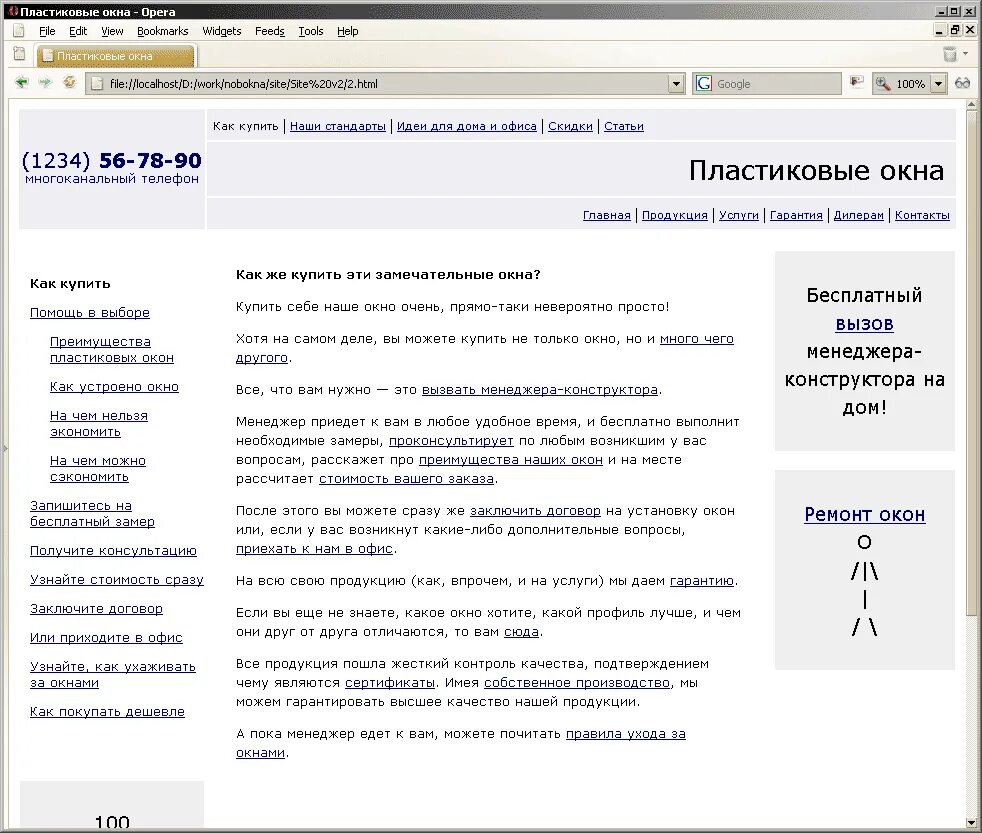Click приехать к нам в офис link
This screenshot has width=982, height=833.
click(x=314, y=548)
